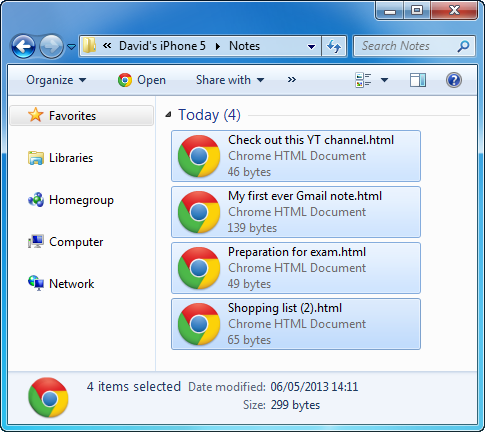Click the Network globe icon
Image resolution: width=485 pixels, height=432 pixels.
(x=36, y=283)
